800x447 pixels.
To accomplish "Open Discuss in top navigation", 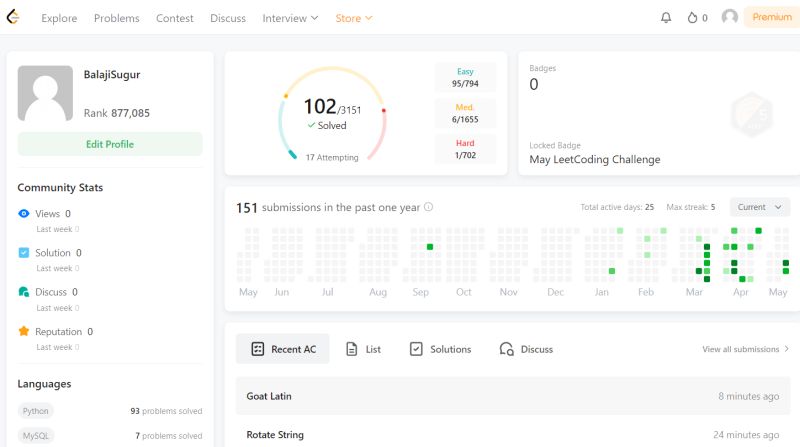I will pos(228,18).
